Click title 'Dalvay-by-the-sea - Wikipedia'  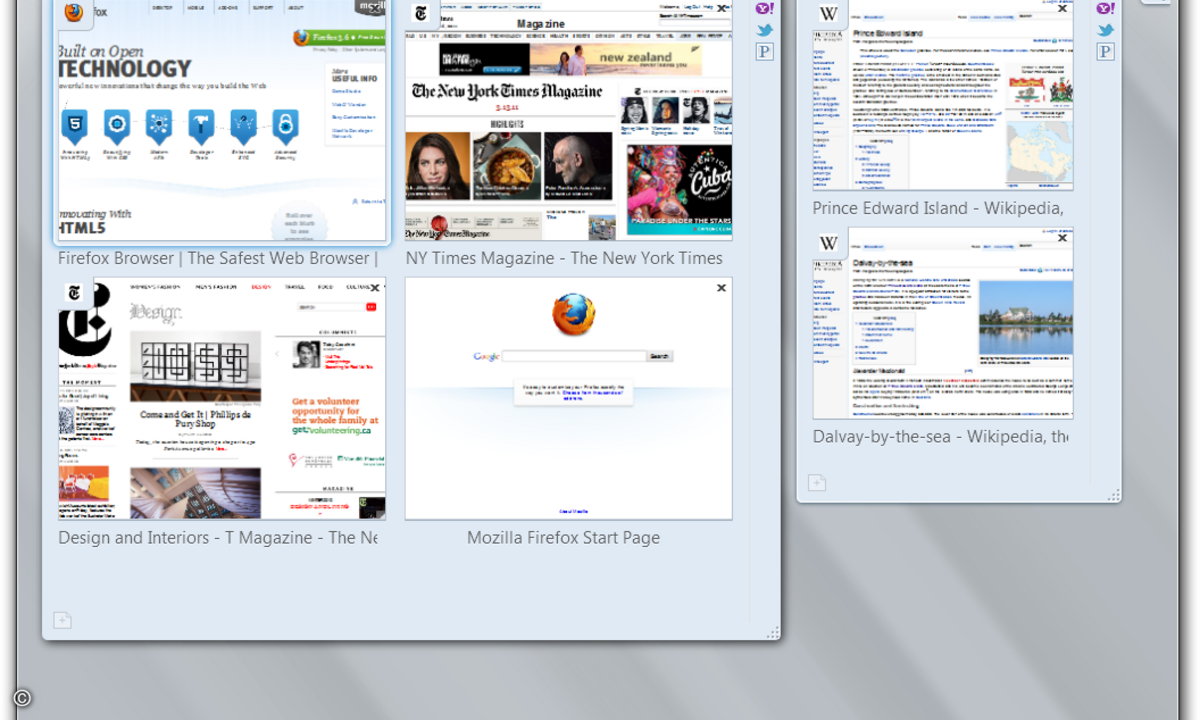point(940,437)
